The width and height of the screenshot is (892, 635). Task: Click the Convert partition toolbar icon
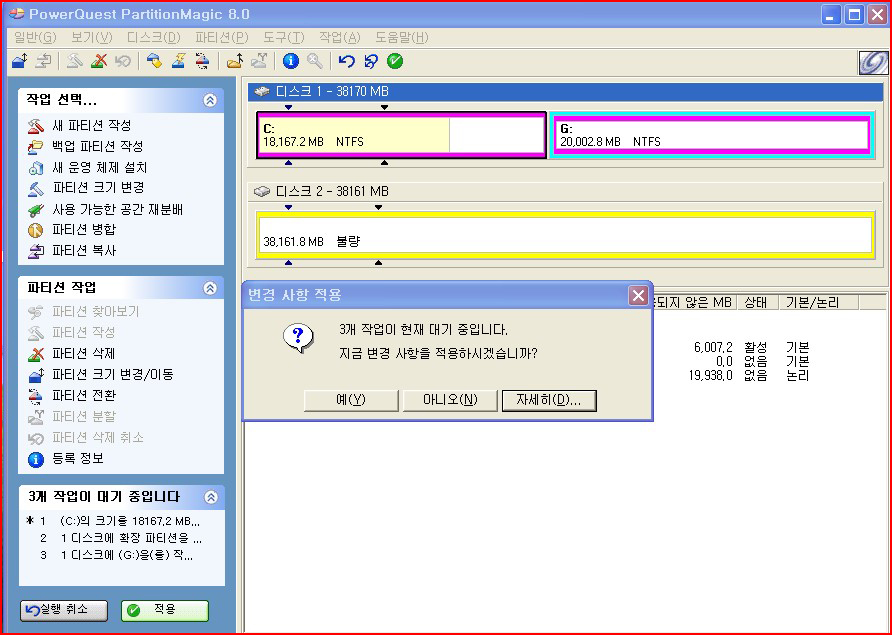[202, 61]
